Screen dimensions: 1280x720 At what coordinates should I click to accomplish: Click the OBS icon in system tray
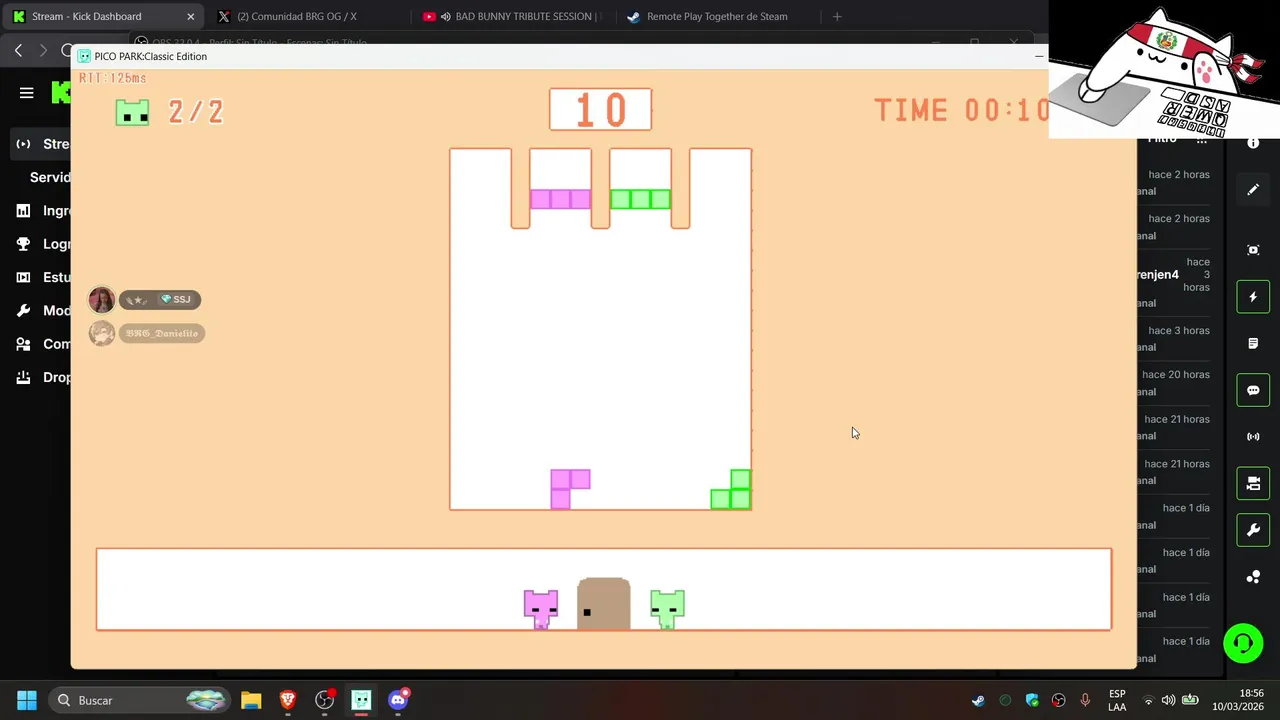pos(1058,700)
